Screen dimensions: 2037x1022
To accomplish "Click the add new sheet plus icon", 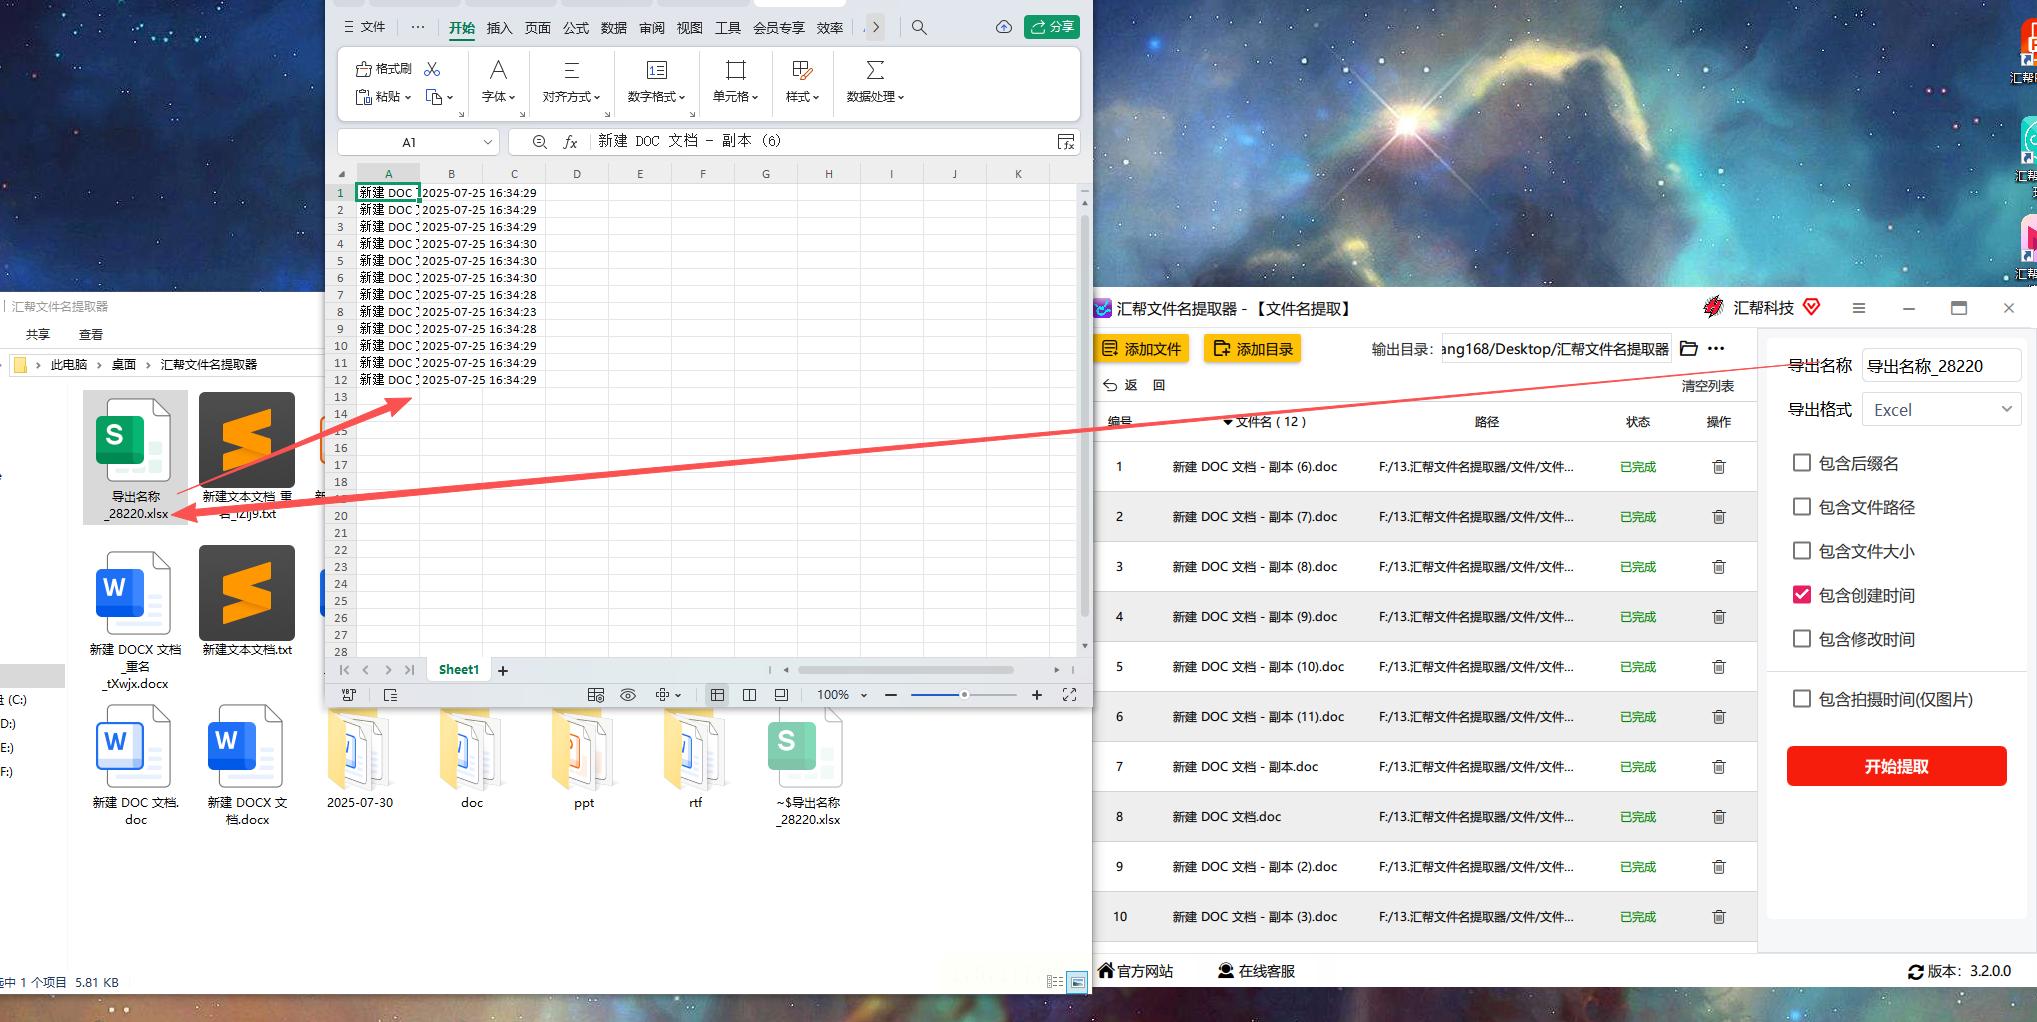I will [x=503, y=670].
